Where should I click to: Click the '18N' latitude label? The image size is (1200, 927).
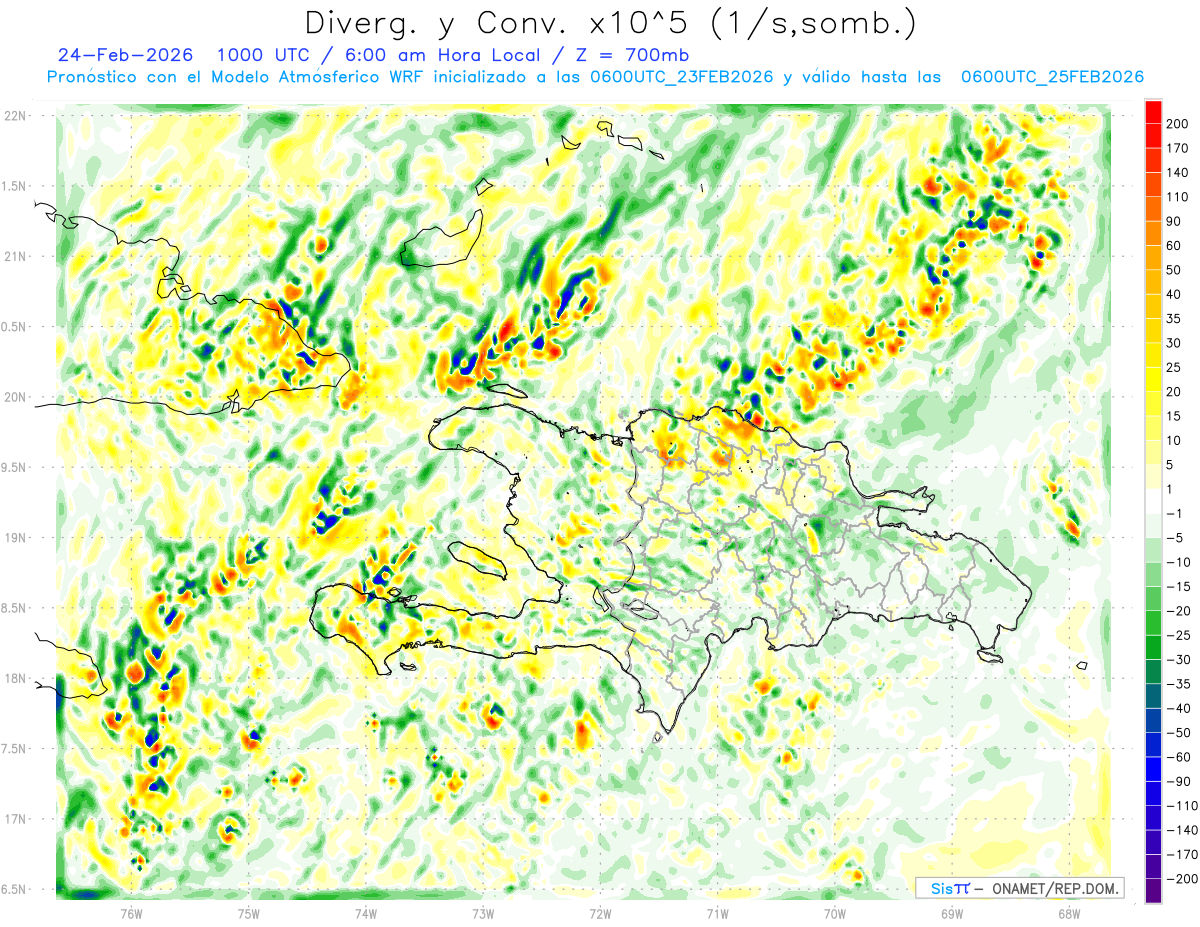(16, 679)
